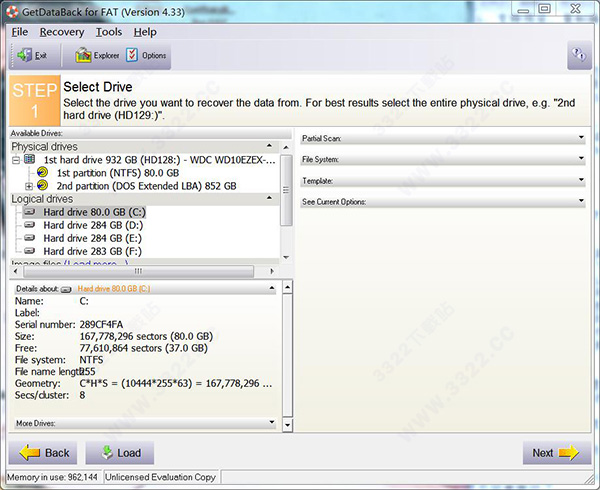This screenshot has height=490, width=600.
Task: Maximize the GetDataBack window
Action: click(x=544, y=9)
